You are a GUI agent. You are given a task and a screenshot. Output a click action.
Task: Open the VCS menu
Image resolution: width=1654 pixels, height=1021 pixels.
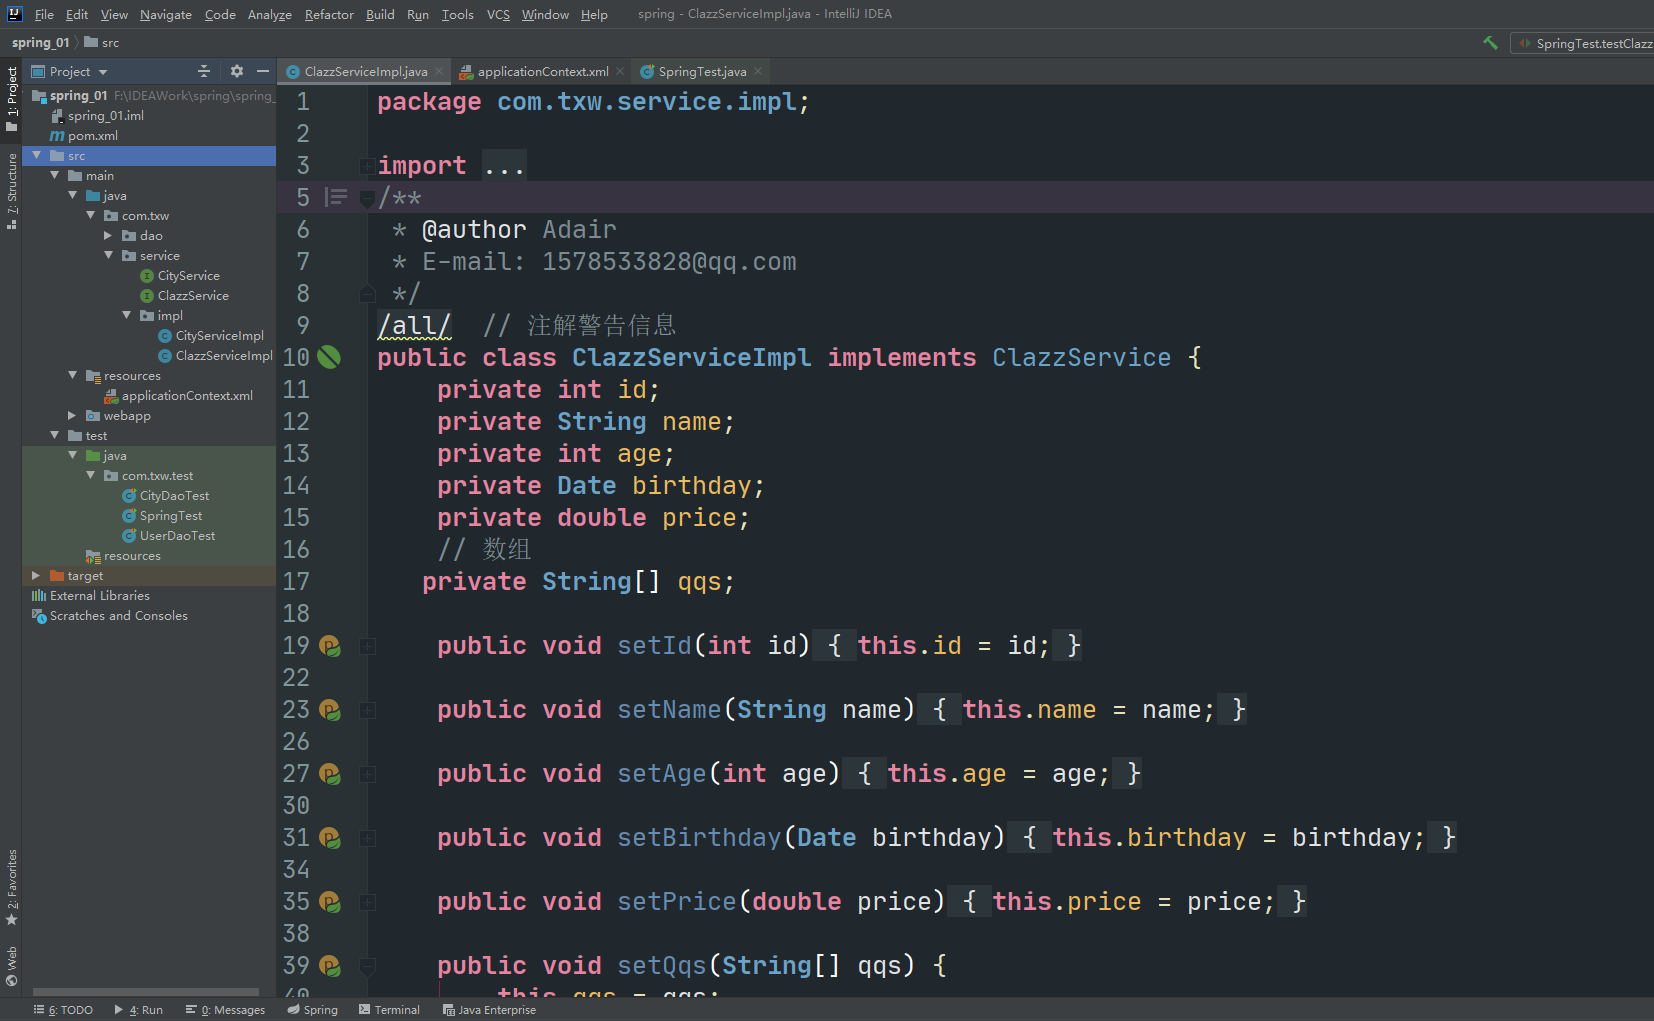point(498,14)
